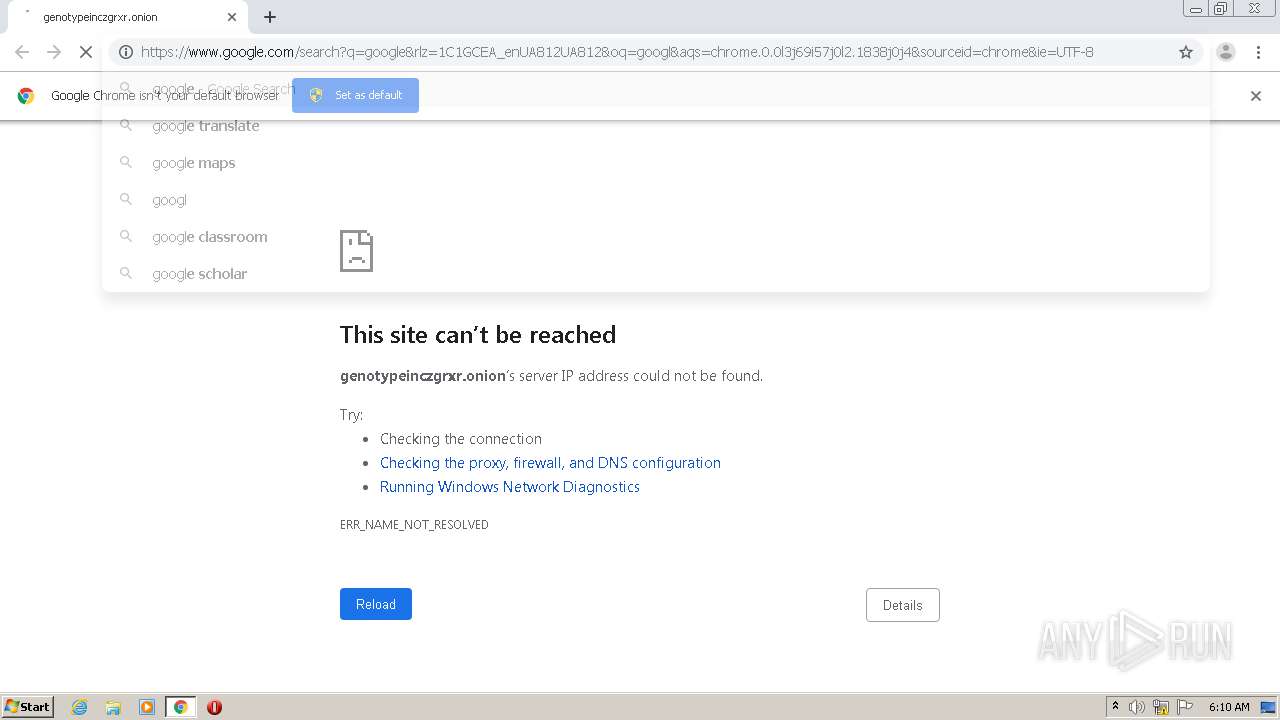Show hidden system tray icons

point(1115,707)
